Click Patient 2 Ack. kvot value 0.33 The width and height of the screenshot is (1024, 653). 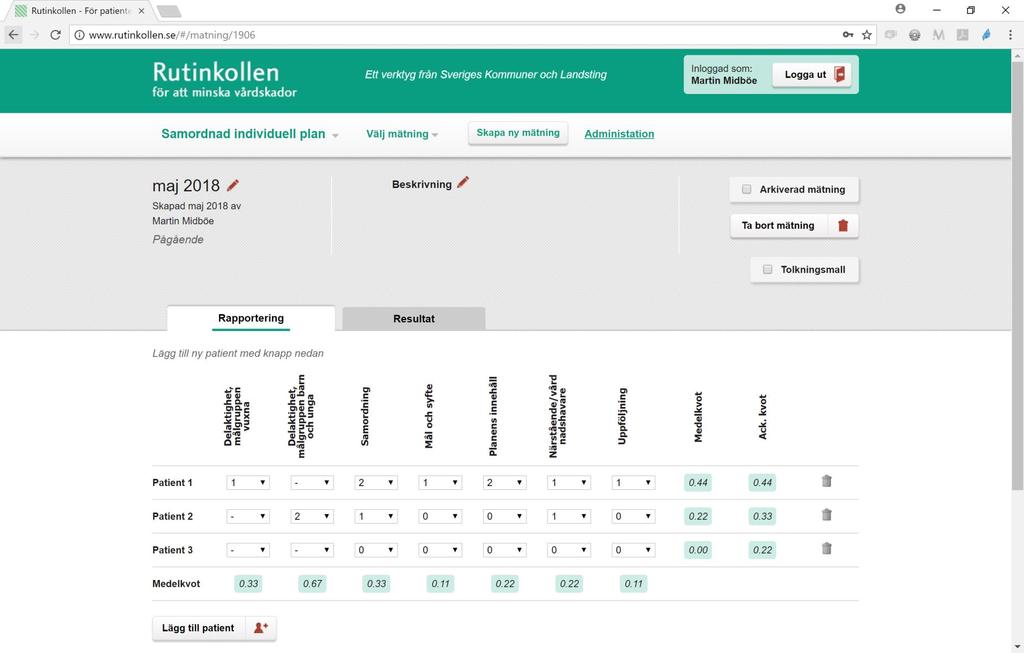(x=762, y=516)
